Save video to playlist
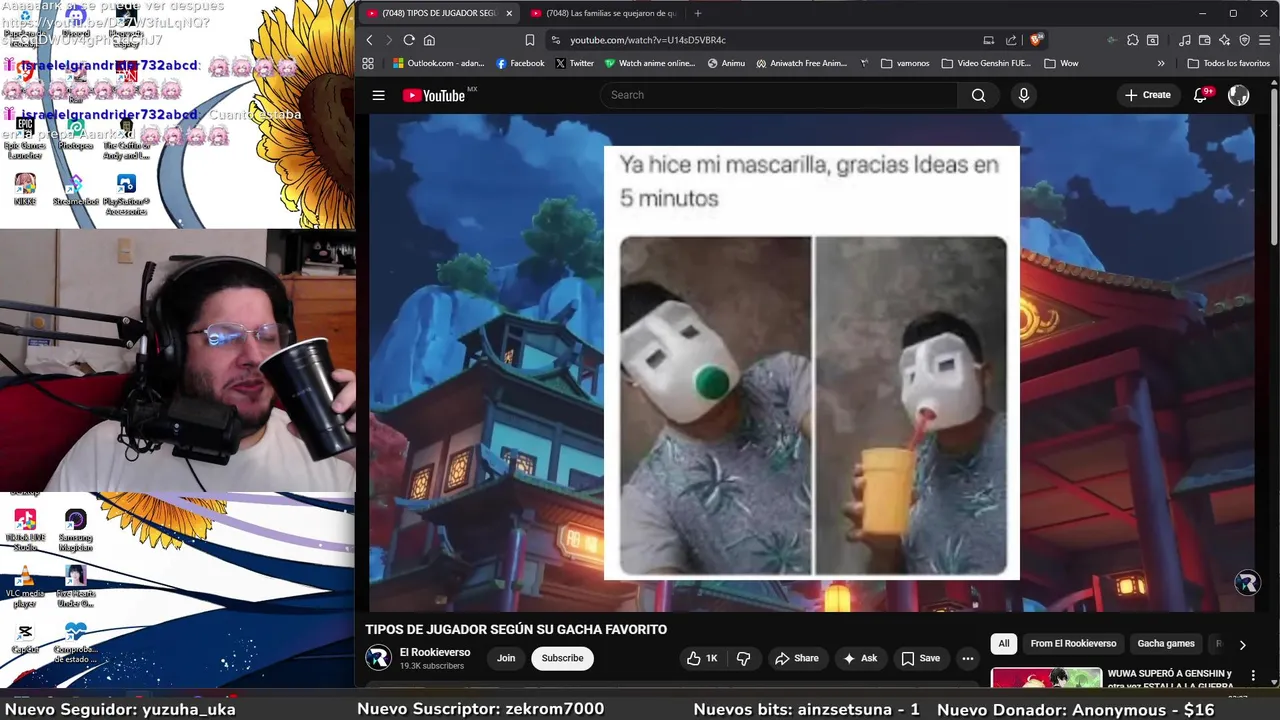Image resolution: width=1280 pixels, height=720 pixels. tap(921, 658)
